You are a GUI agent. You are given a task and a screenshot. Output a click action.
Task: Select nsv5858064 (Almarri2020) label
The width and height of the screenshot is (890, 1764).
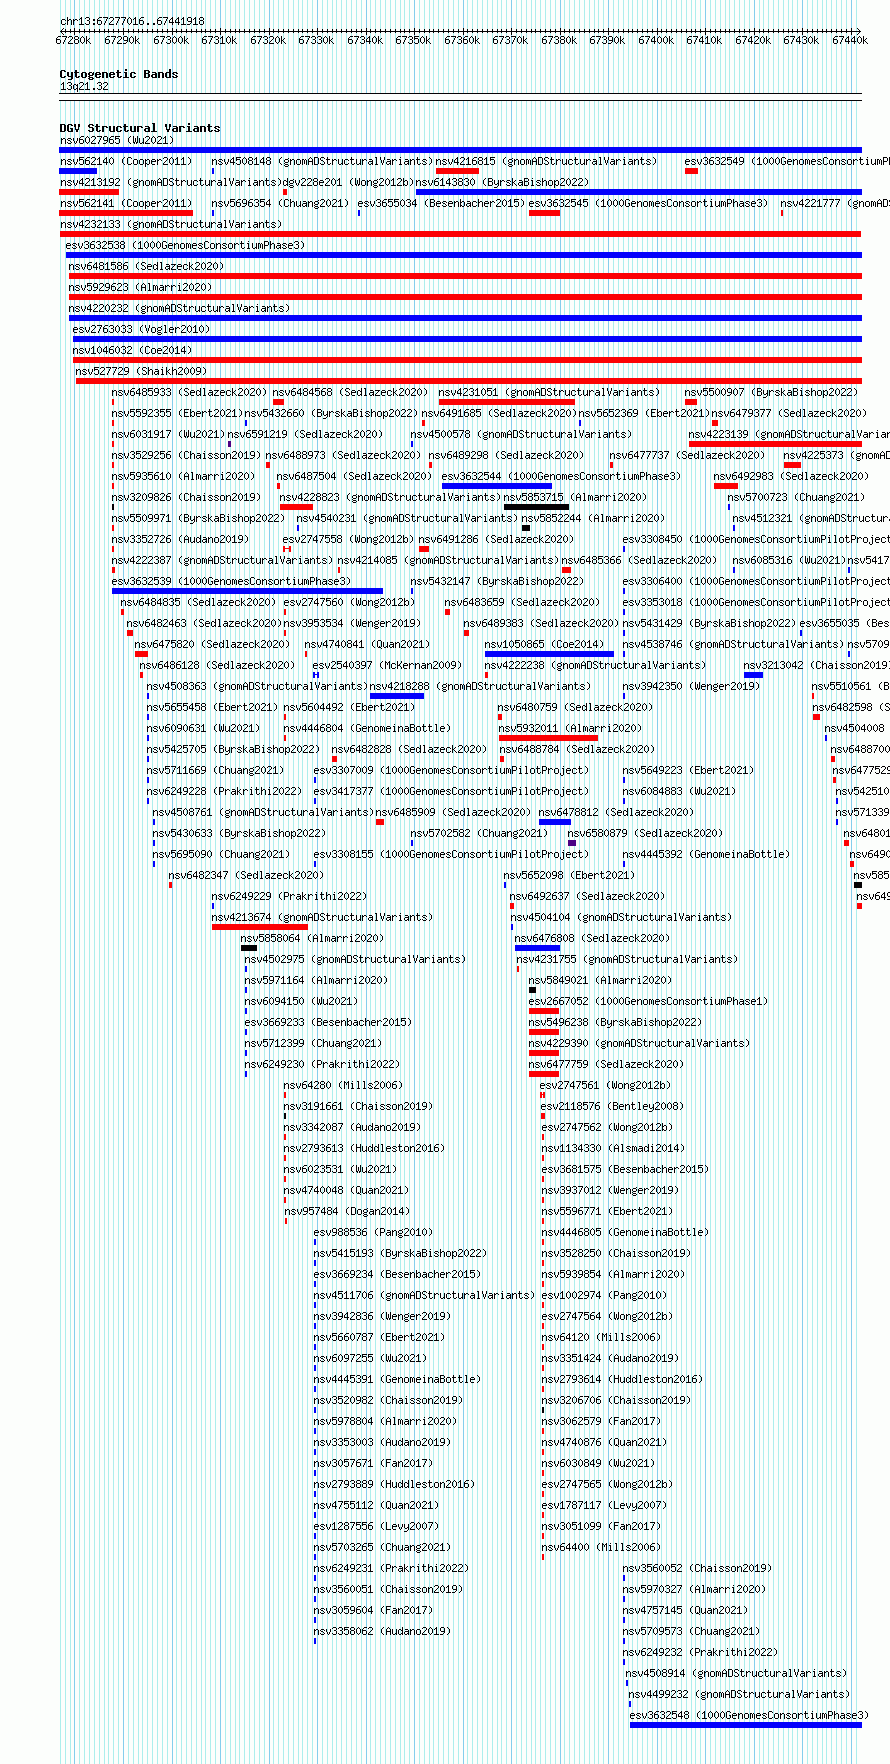(x=313, y=938)
